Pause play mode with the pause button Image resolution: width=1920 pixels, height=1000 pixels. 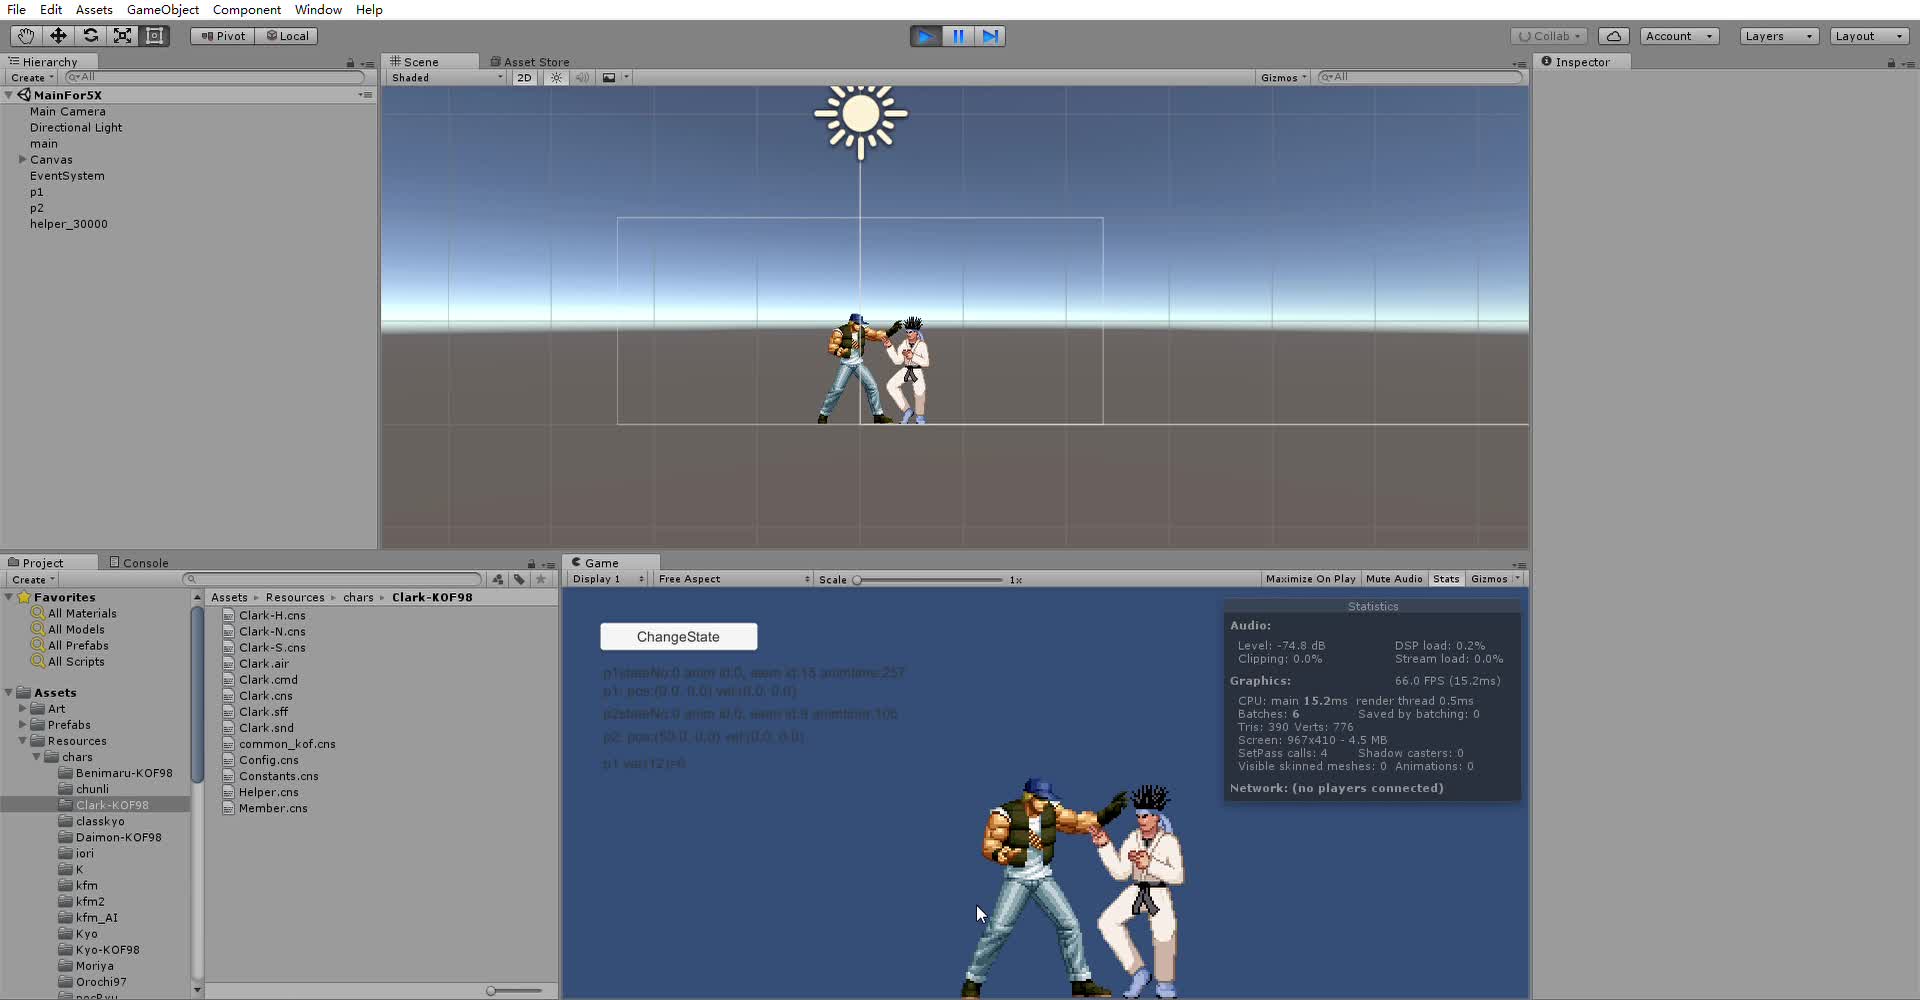tap(957, 35)
